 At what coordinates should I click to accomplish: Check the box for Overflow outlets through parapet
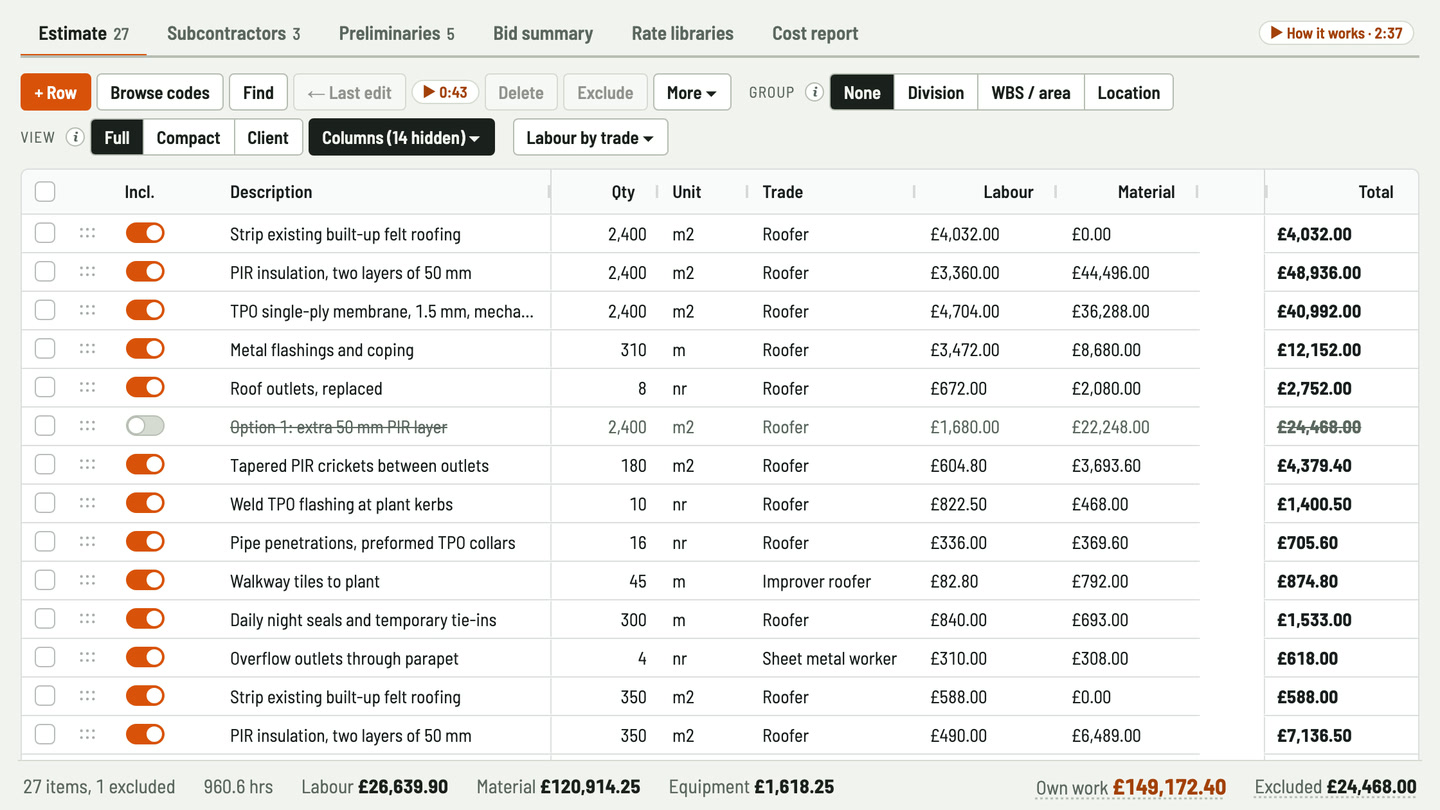pos(45,658)
